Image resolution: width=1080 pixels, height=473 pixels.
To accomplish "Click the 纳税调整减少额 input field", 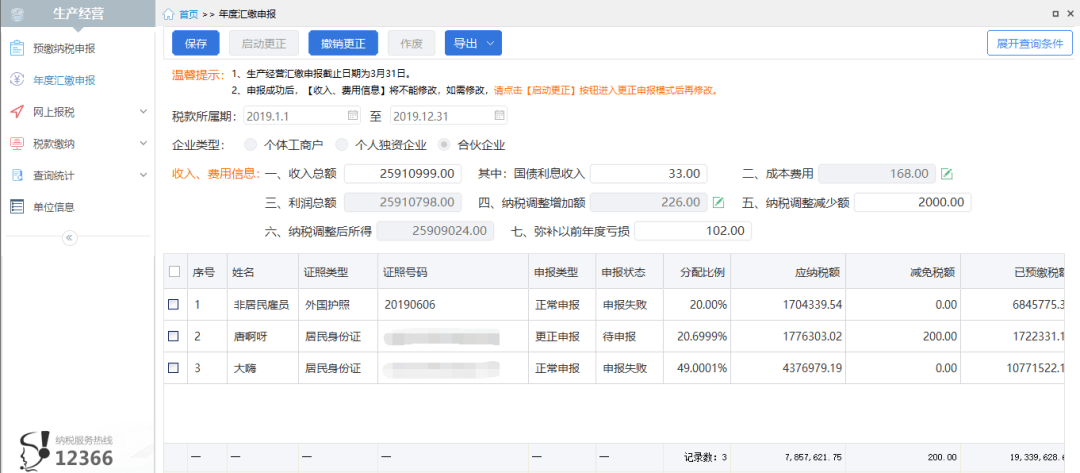I will pos(913,202).
